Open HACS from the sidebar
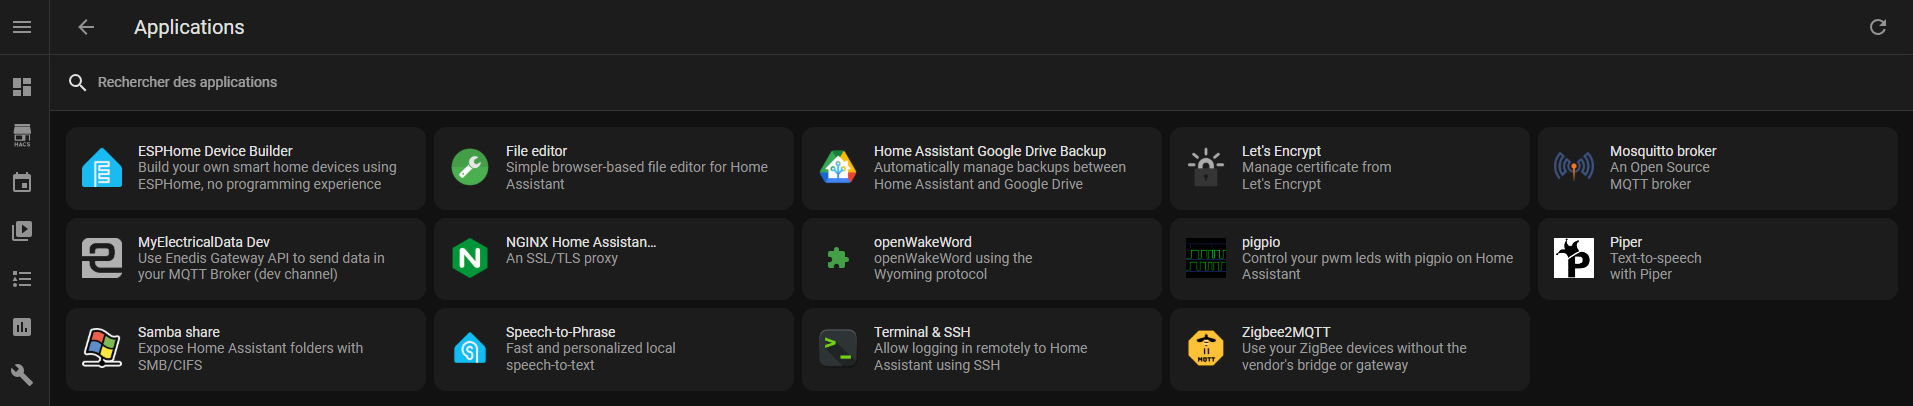Screen dimensions: 1913x406 pos(22,135)
